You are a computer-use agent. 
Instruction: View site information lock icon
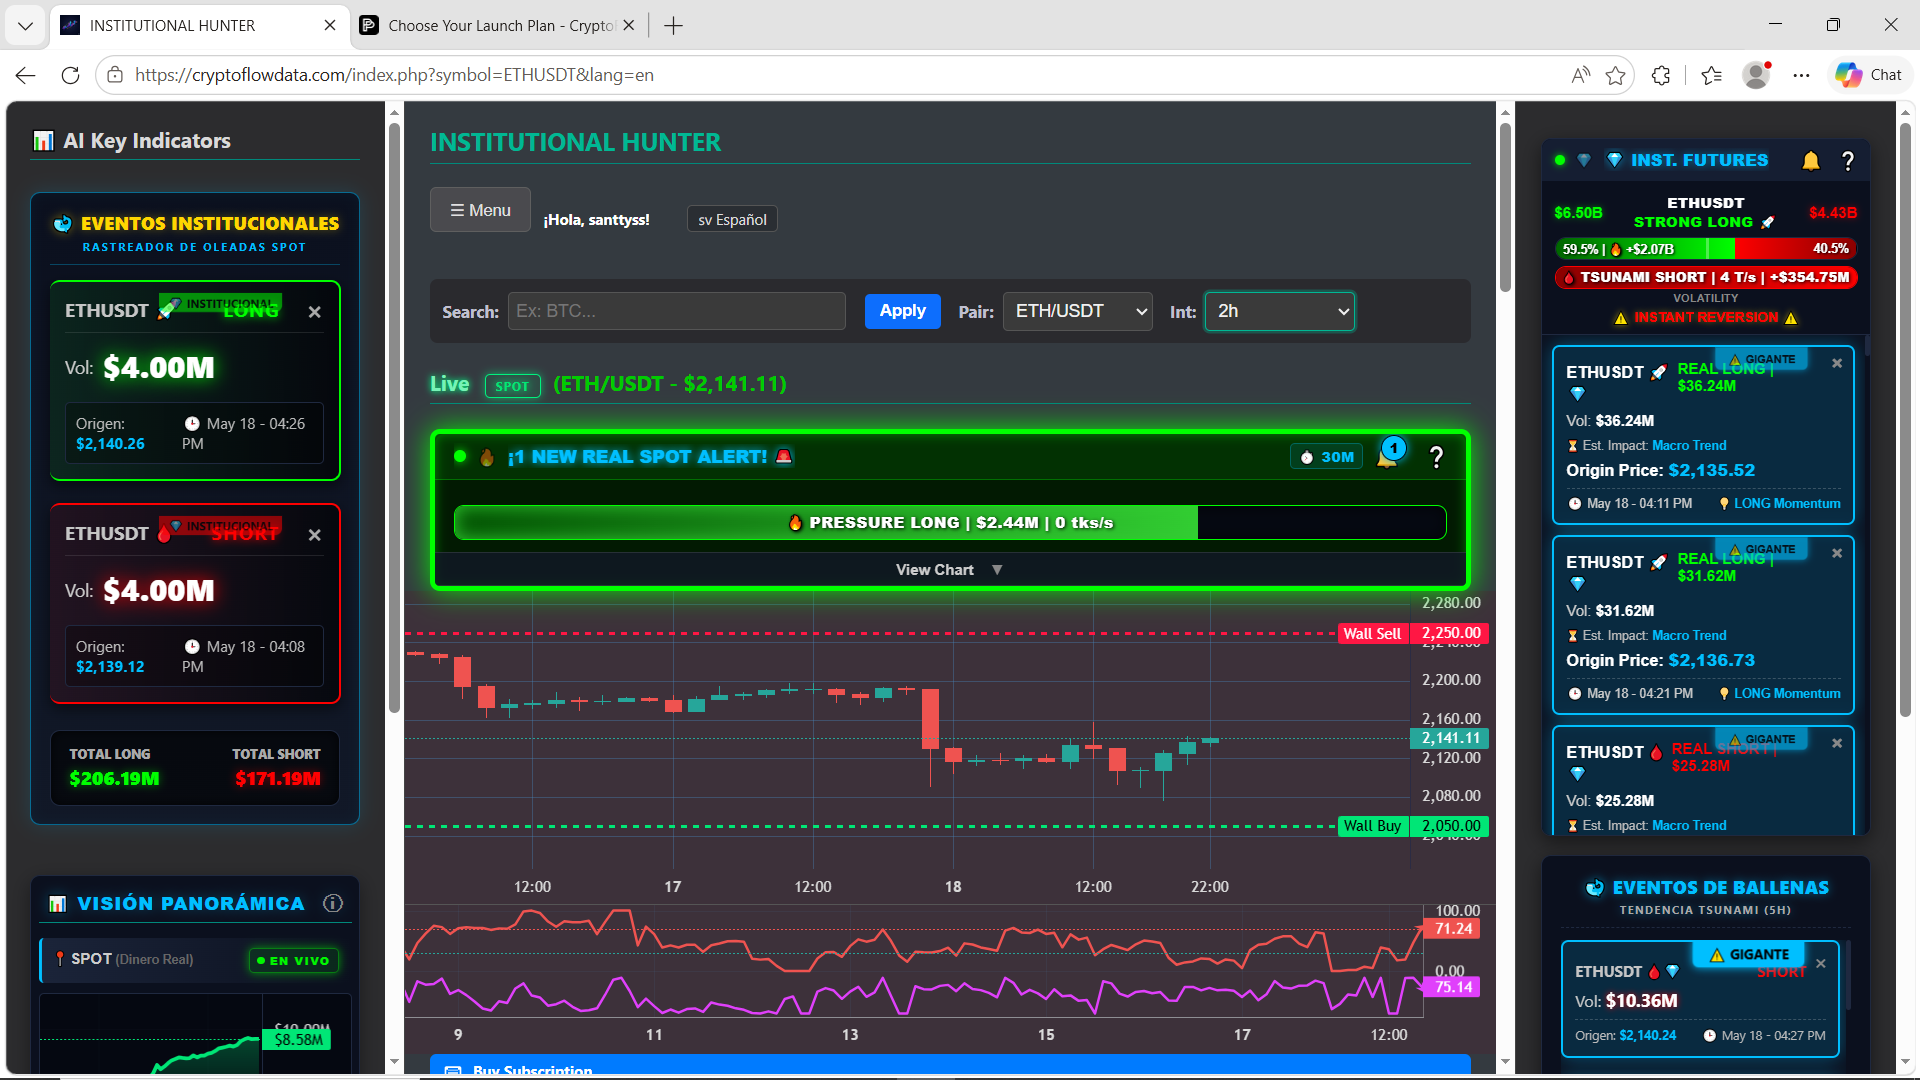[x=115, y=75]
